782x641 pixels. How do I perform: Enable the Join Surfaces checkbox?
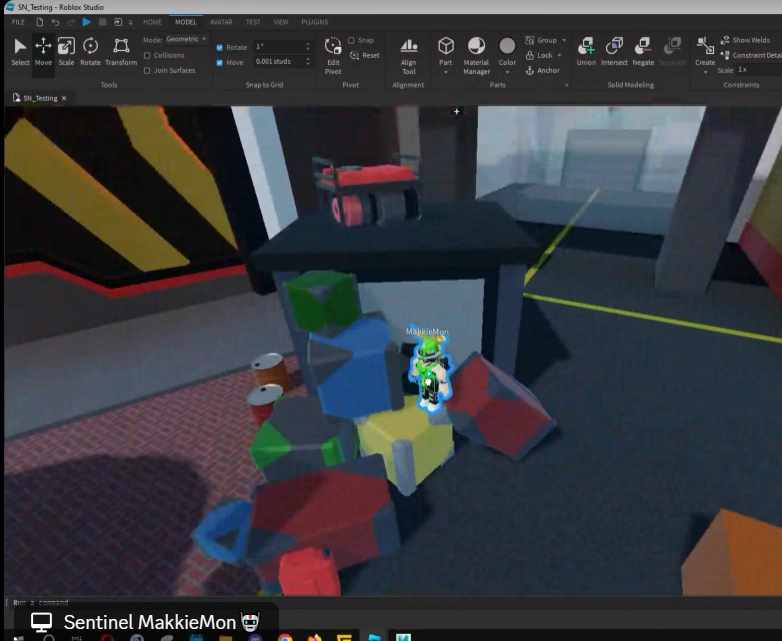147,70
